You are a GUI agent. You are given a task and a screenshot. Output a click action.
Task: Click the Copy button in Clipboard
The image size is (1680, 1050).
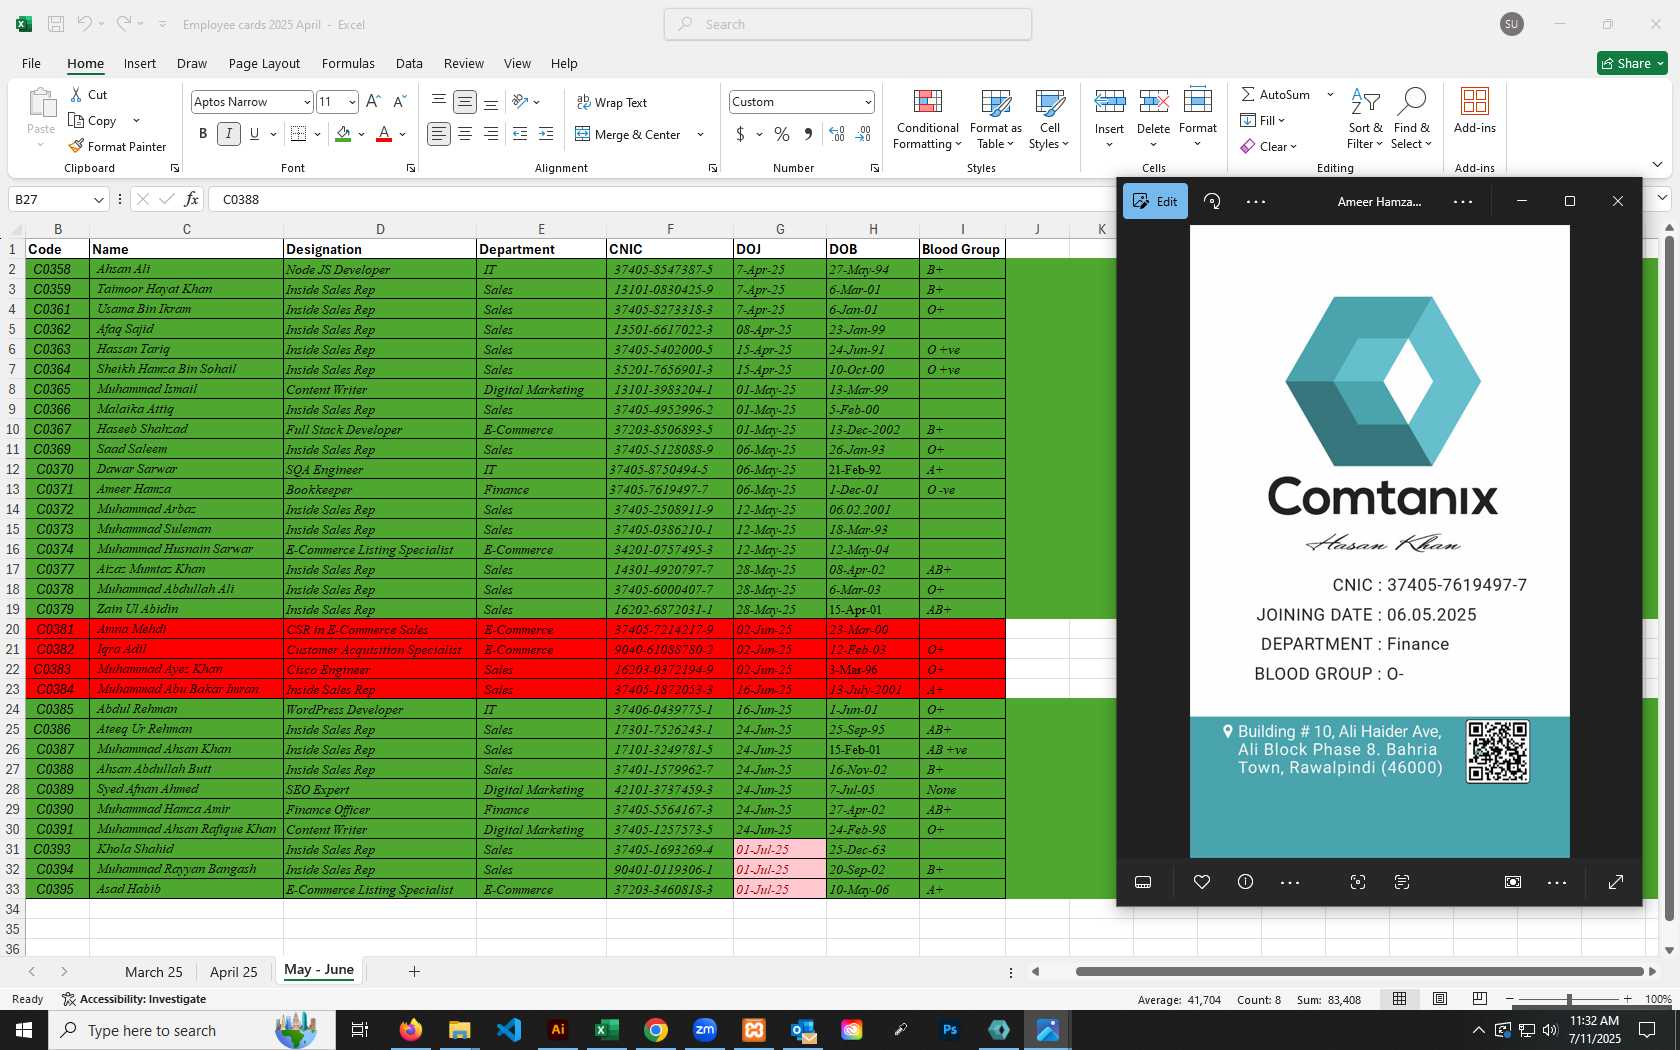coord(93,120)
